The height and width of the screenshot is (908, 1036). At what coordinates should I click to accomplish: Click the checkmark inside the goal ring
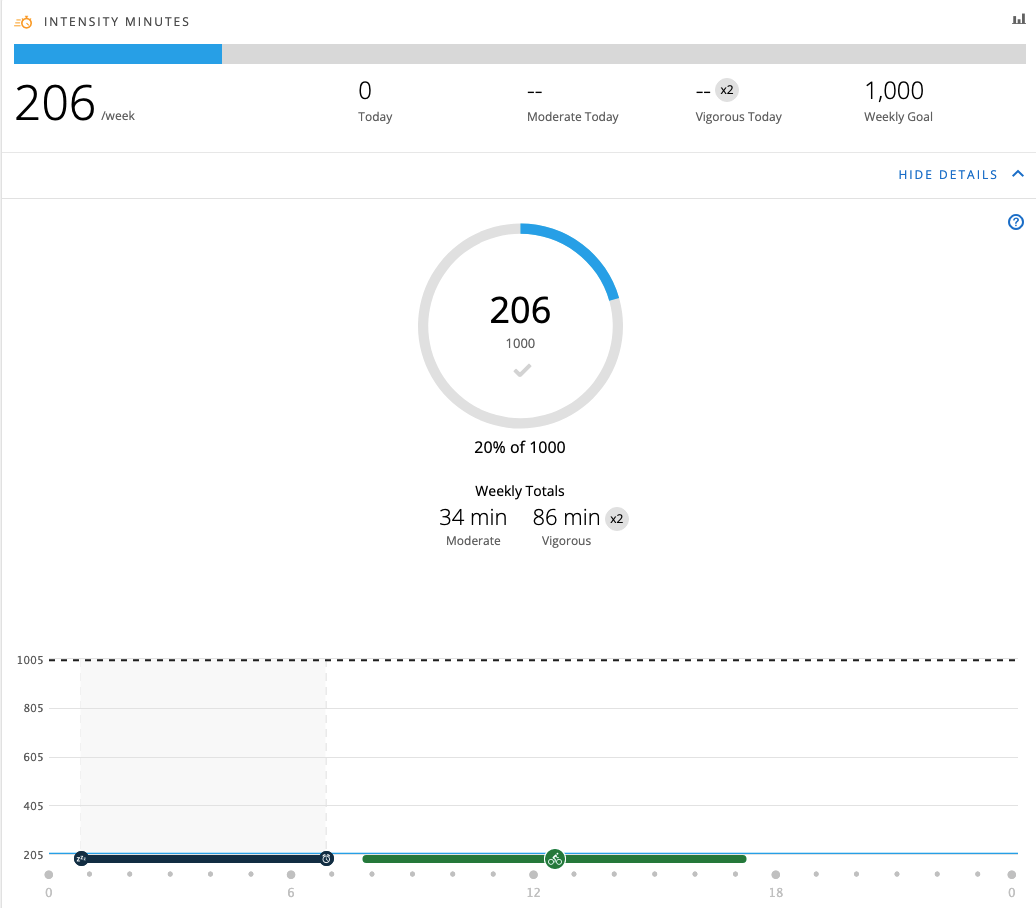[521, 371]
